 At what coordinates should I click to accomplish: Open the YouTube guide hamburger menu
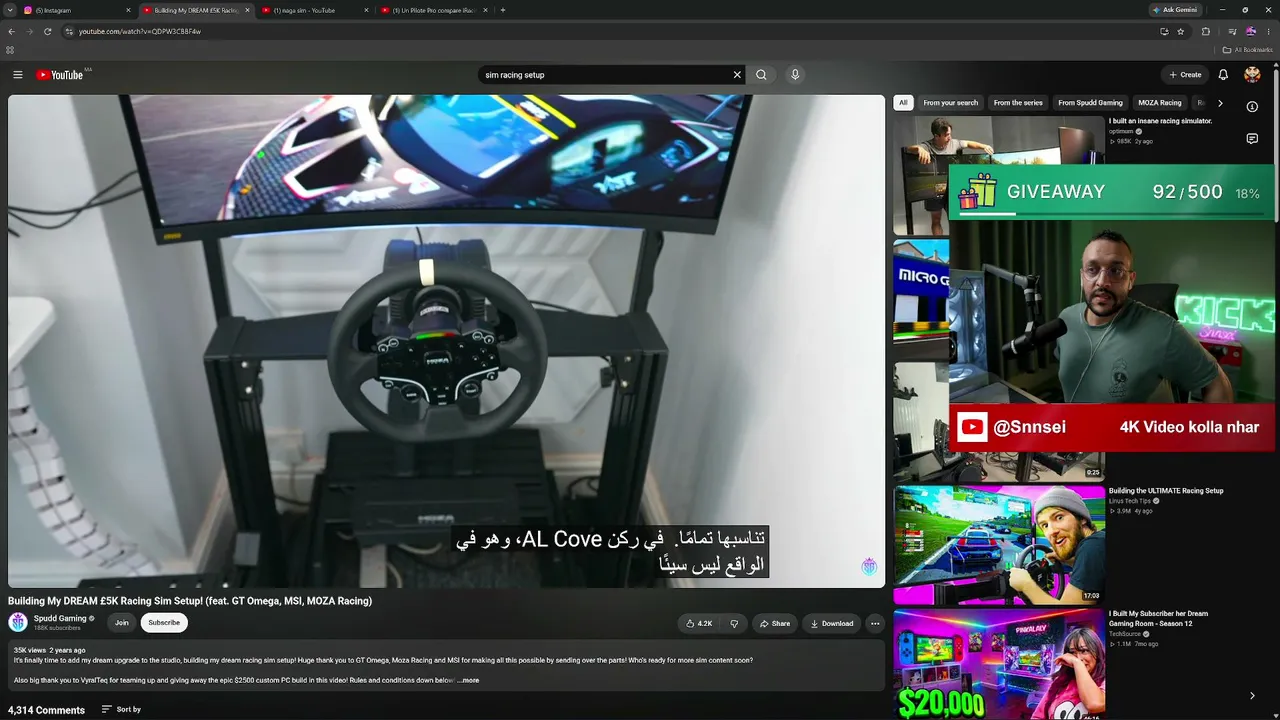pos(17,75)
